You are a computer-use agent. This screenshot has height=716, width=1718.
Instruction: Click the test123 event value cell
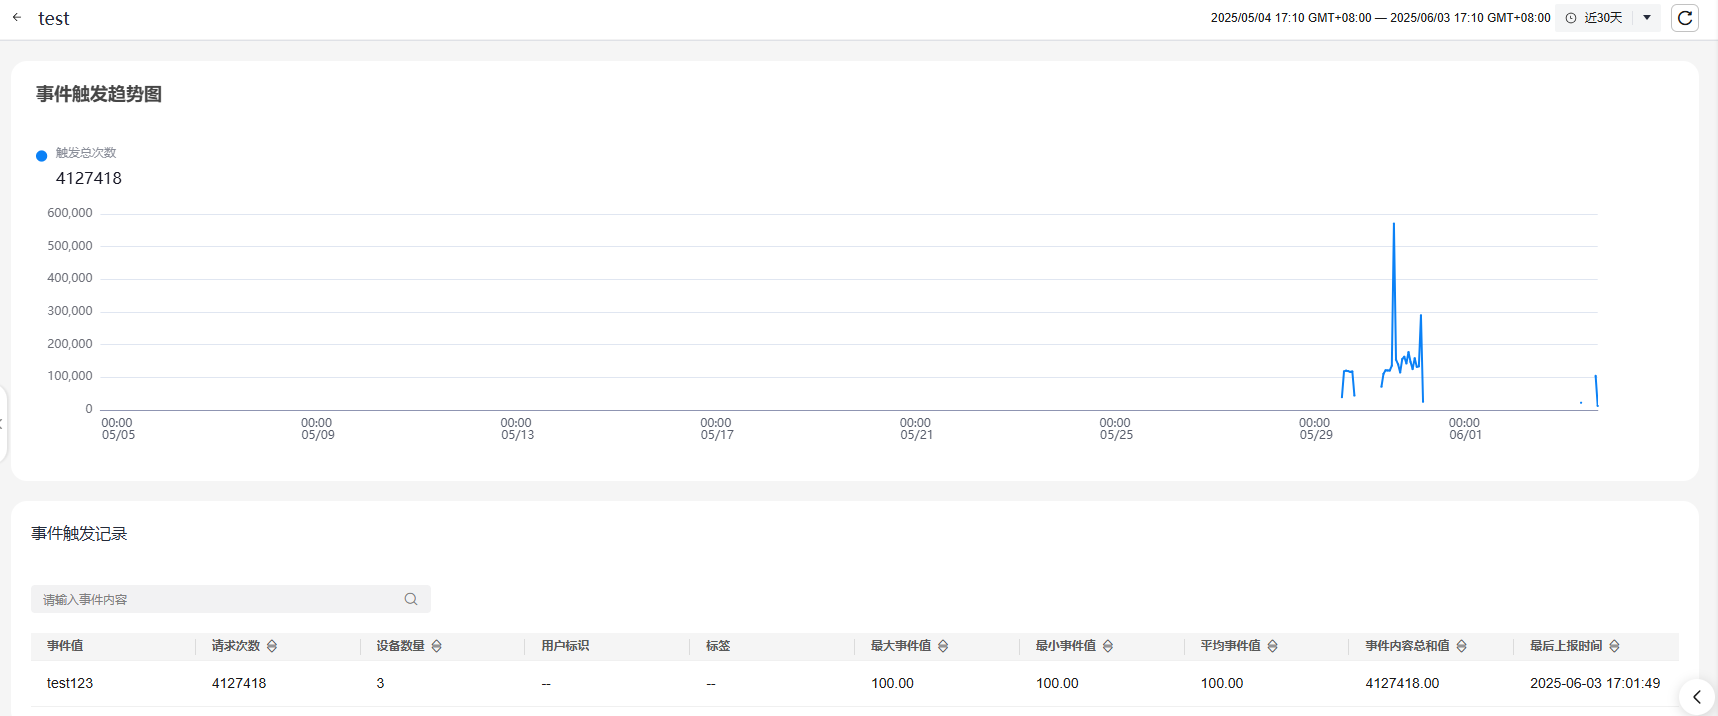click(70, 683)
